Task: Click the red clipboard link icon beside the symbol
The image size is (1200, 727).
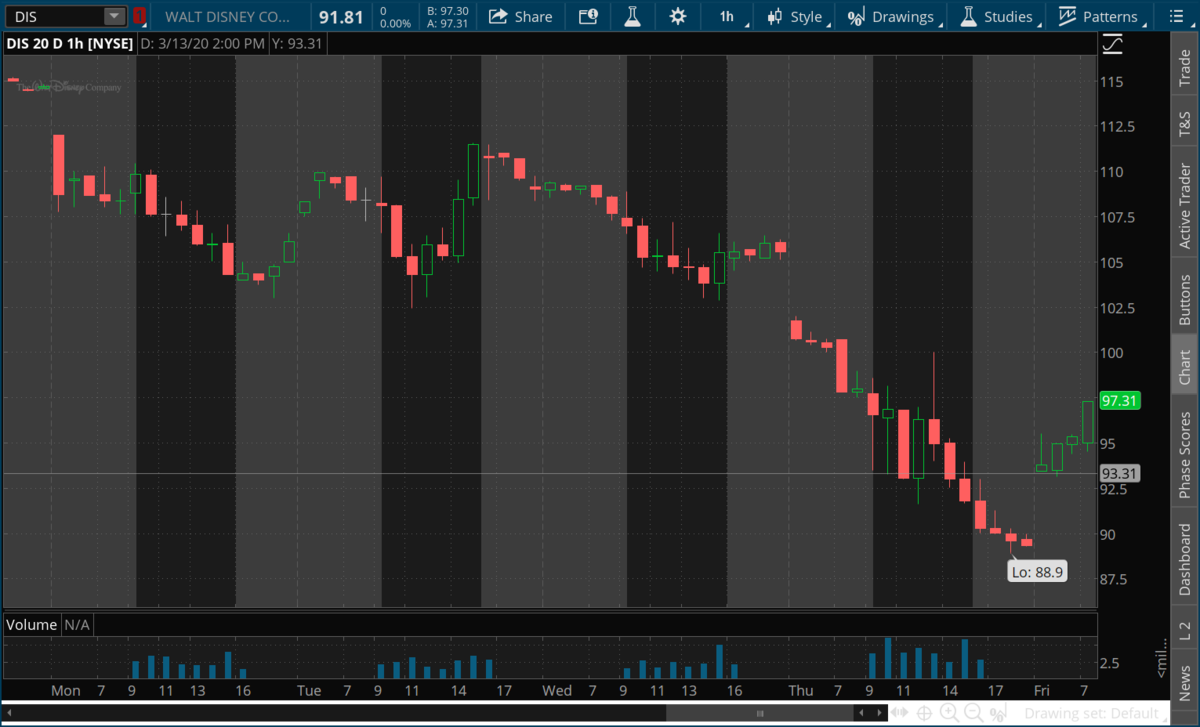Action: pos(140,16)
